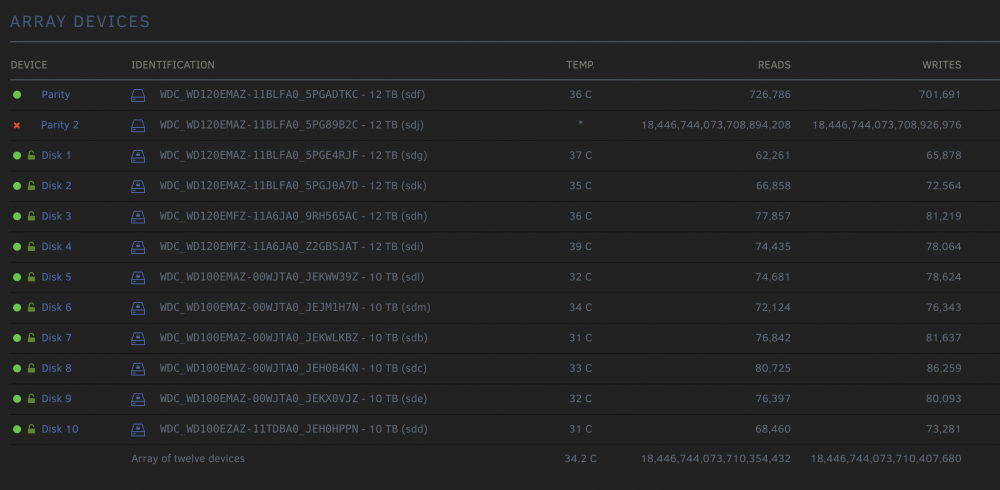Open the Disk 9 settings link
Viewport: 1000px width, 490px height.
[x=56, y=399]
